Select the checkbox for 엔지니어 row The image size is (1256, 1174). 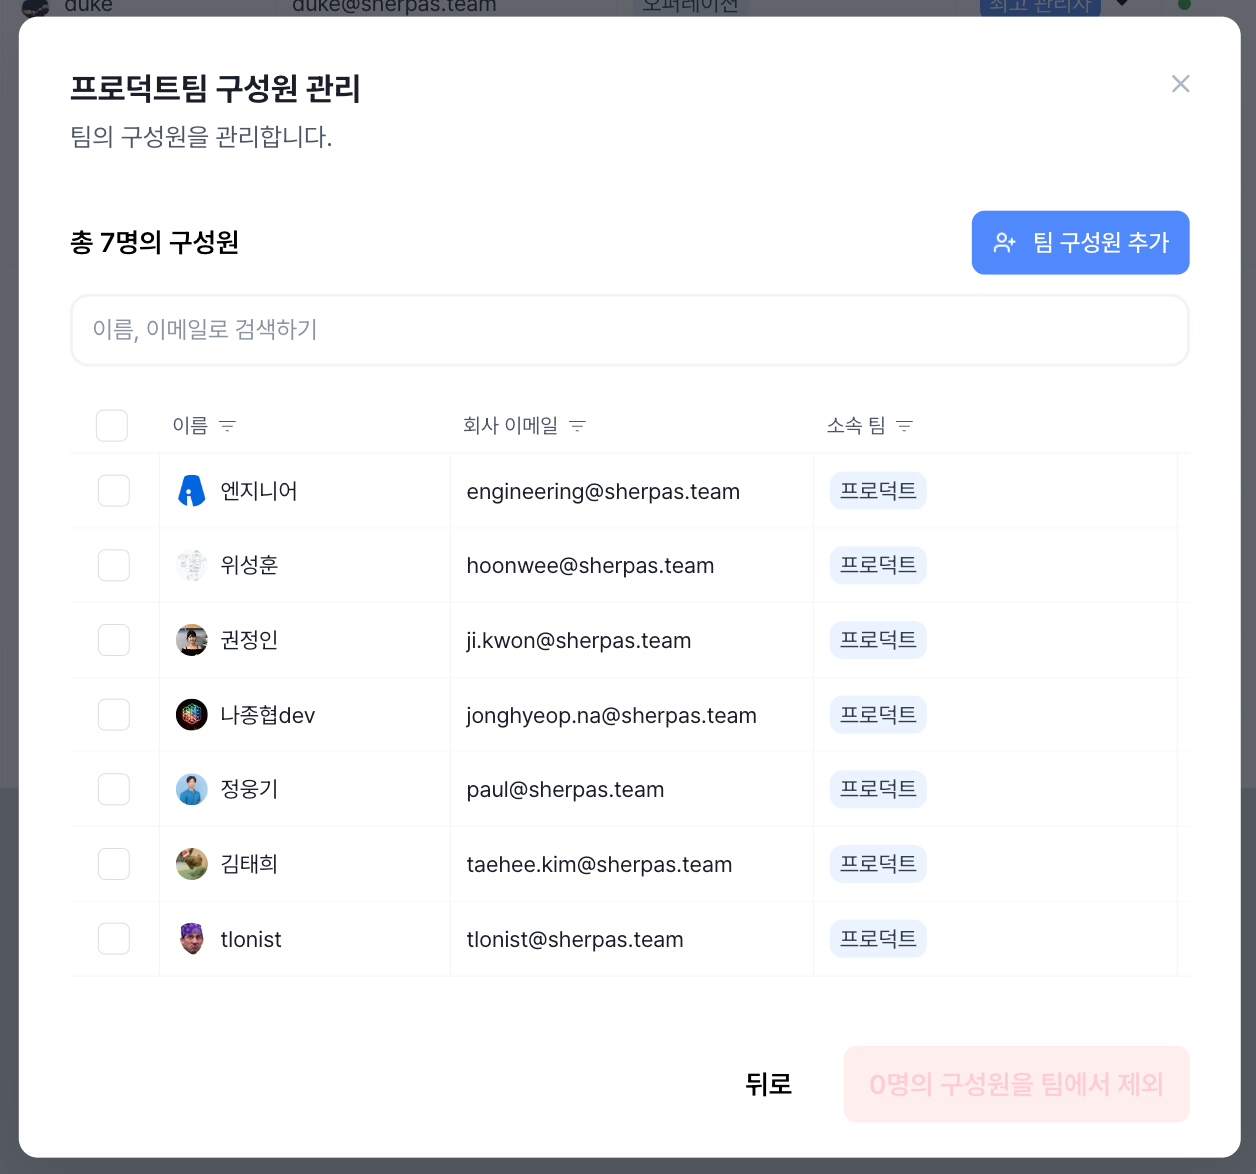coord(114,491)
